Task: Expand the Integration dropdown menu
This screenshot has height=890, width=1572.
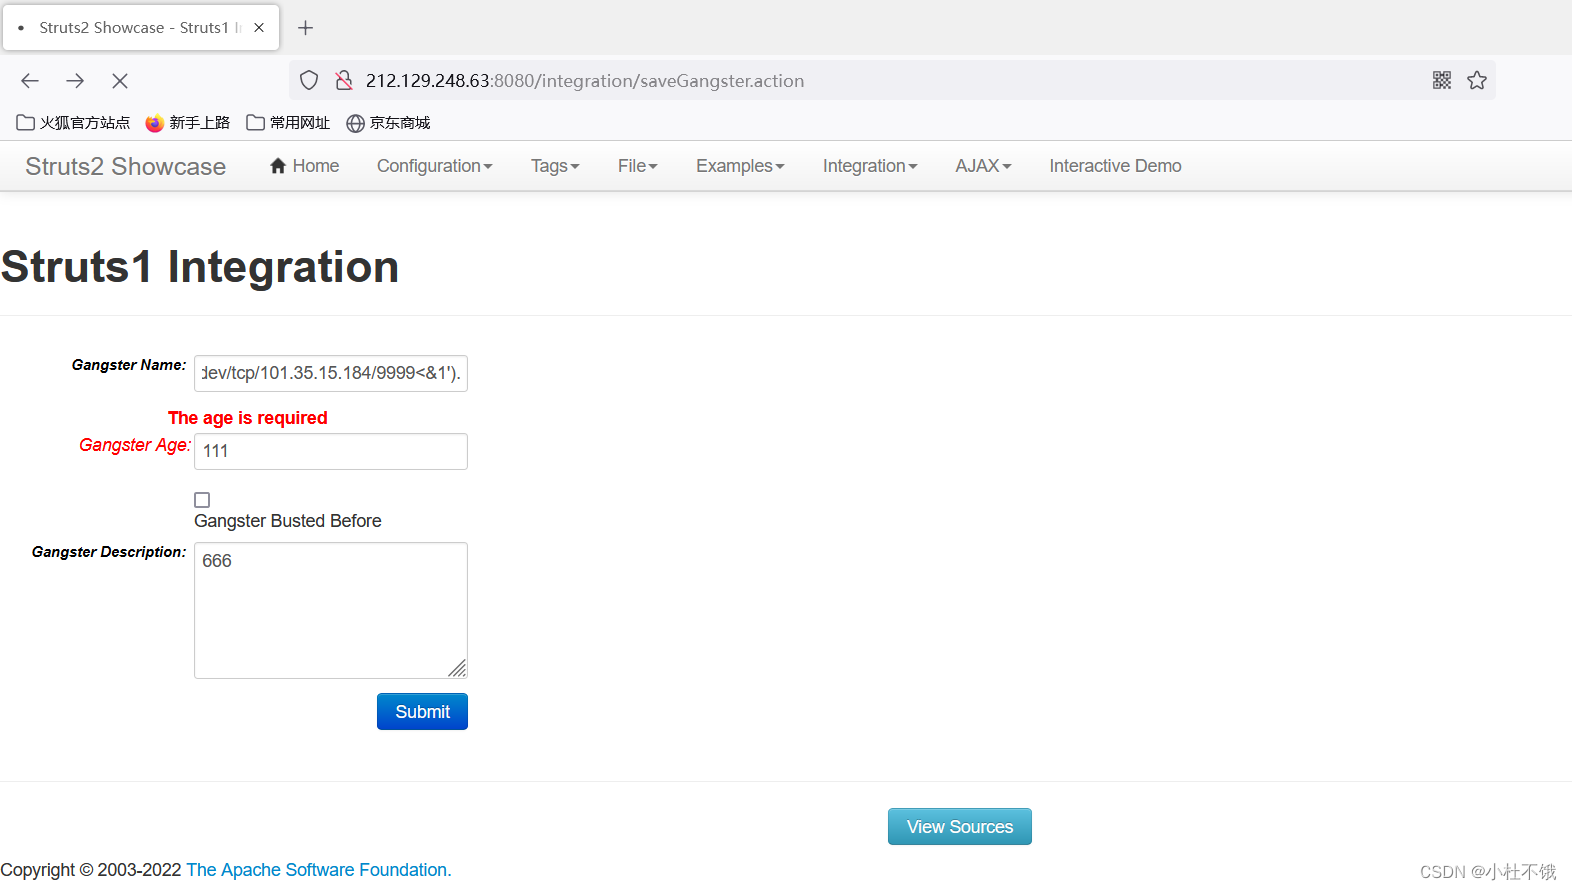Action: (870, 166)
